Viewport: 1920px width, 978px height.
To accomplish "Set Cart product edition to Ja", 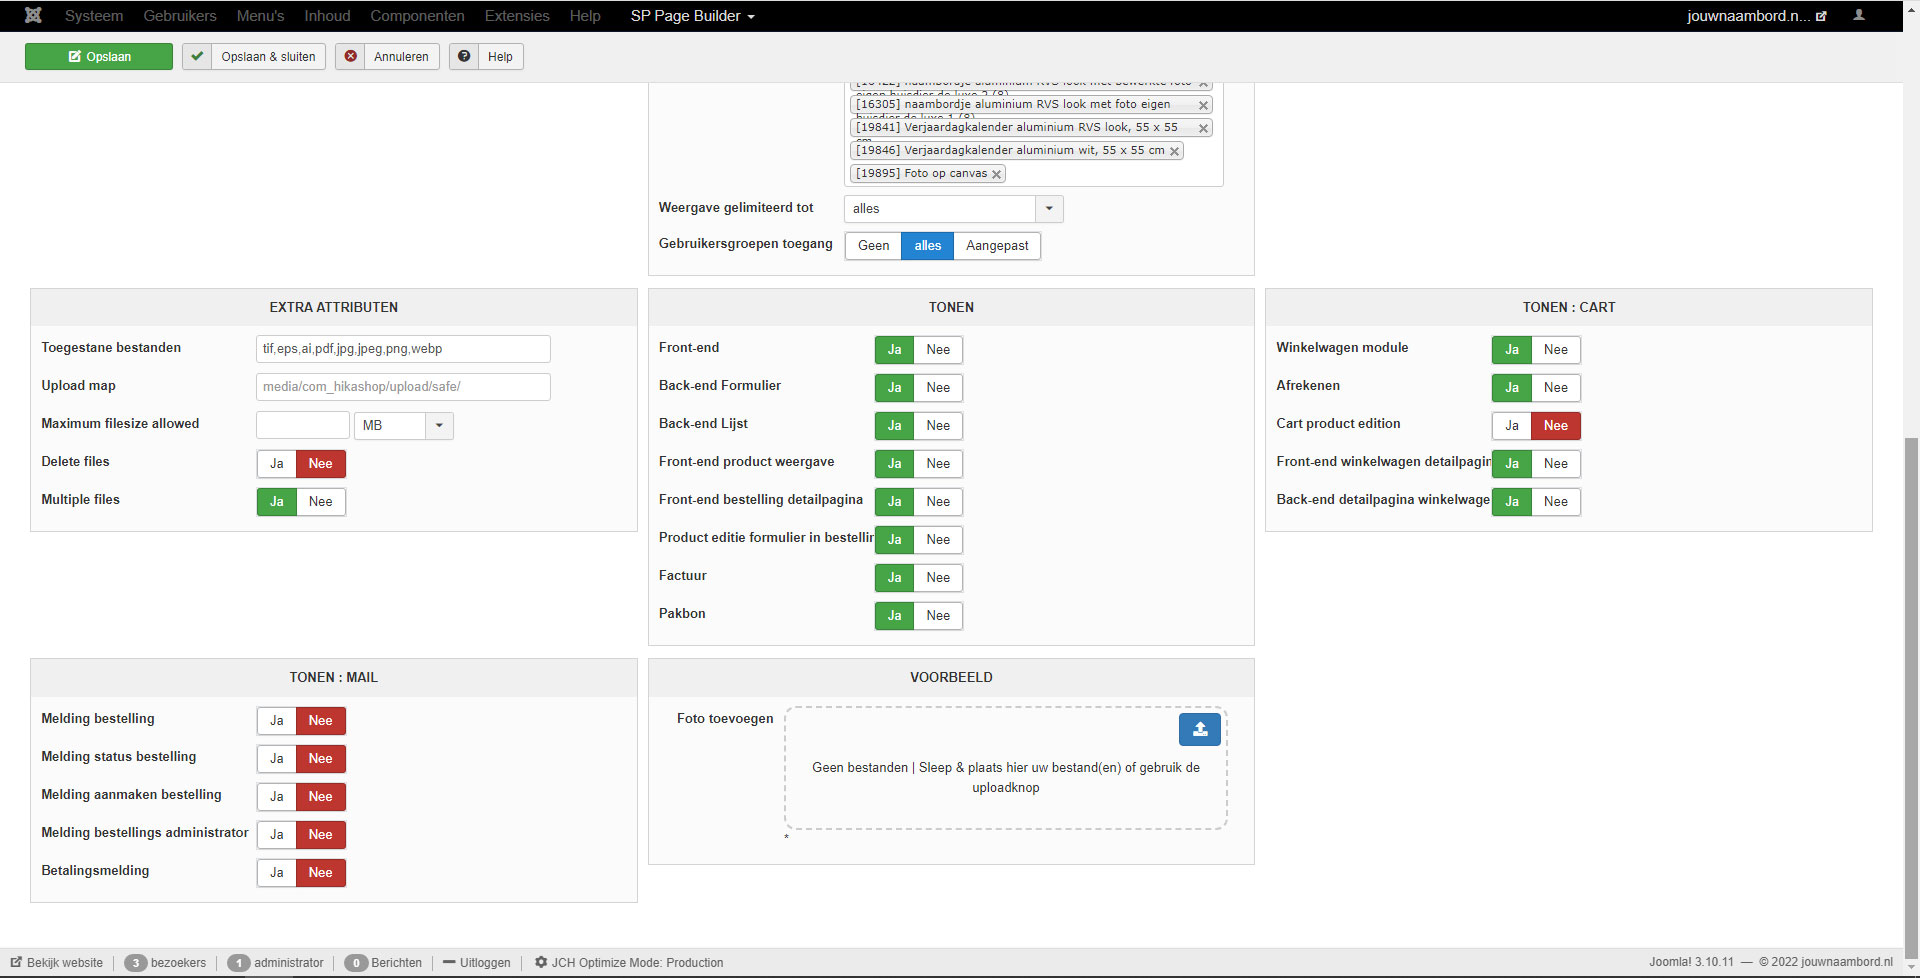I will click(x=1512, y=426).
